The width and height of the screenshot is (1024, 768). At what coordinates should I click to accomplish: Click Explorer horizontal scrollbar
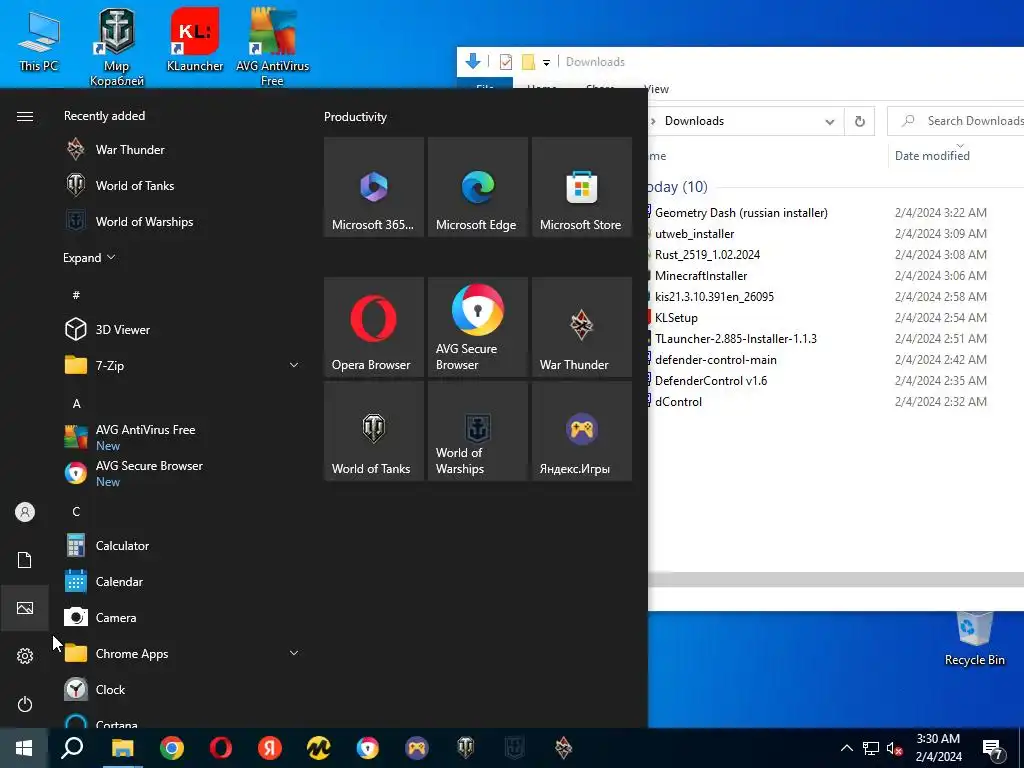(x=836, y=579)
